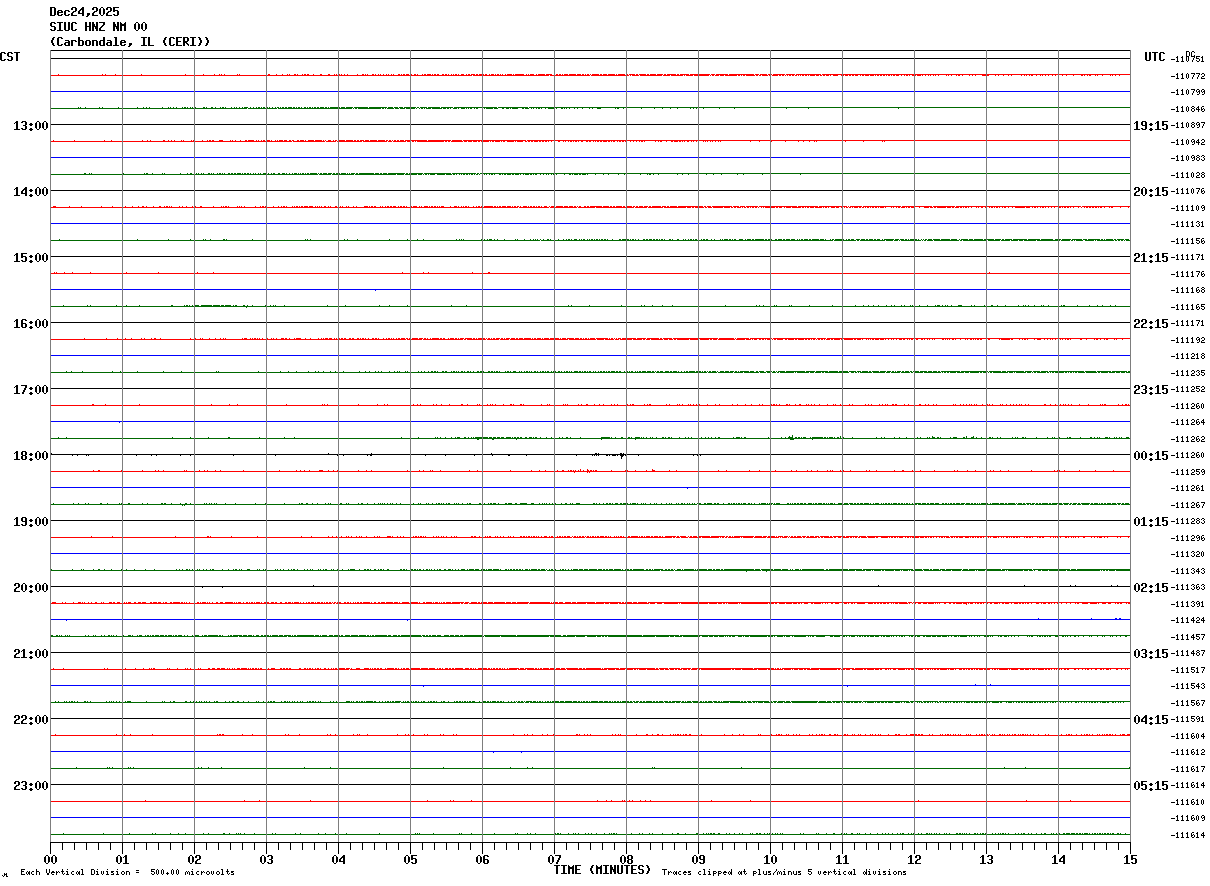Click minute tick label 12 on time axis
This screenshot has width=1210, height=886.
(x=914, y=859)
